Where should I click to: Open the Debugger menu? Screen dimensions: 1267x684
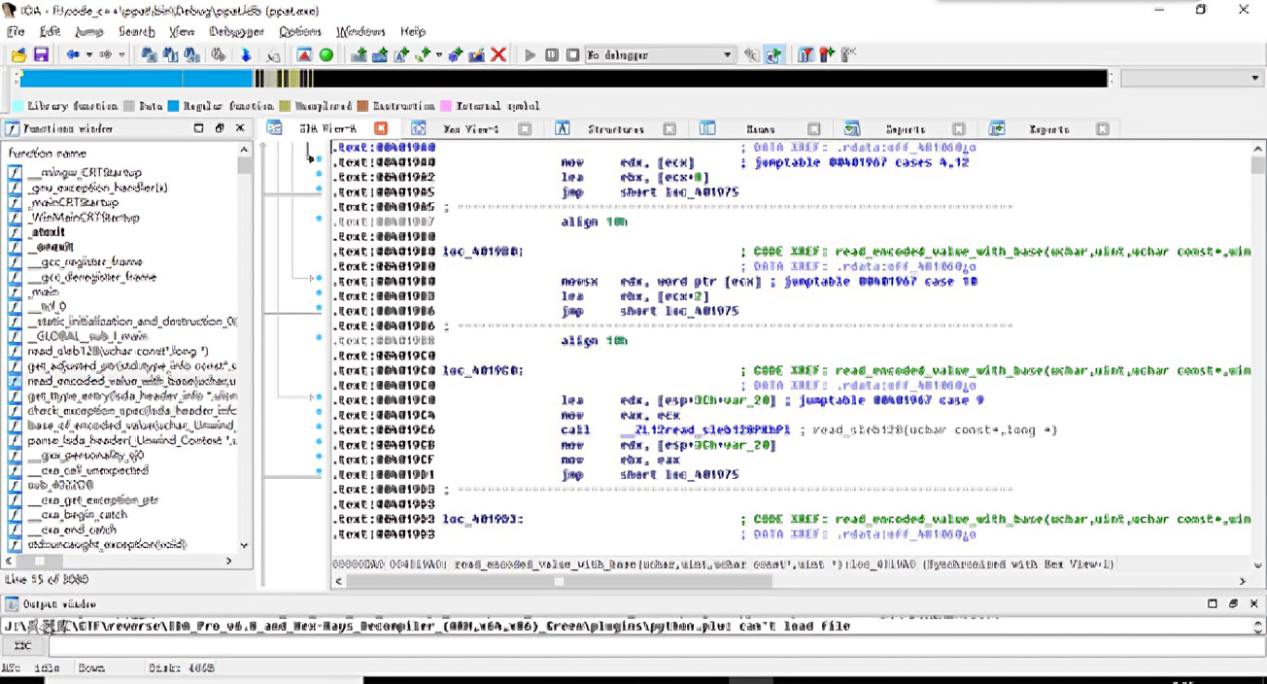(236, 32)
